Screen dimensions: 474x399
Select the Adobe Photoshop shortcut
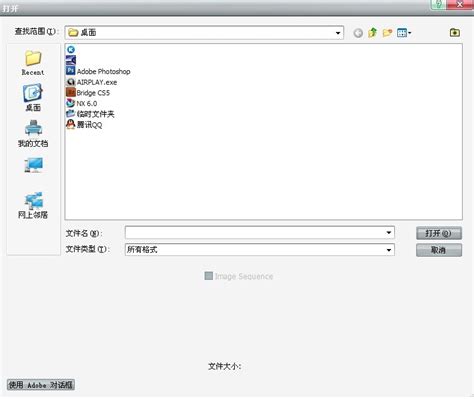click(98, 71)
